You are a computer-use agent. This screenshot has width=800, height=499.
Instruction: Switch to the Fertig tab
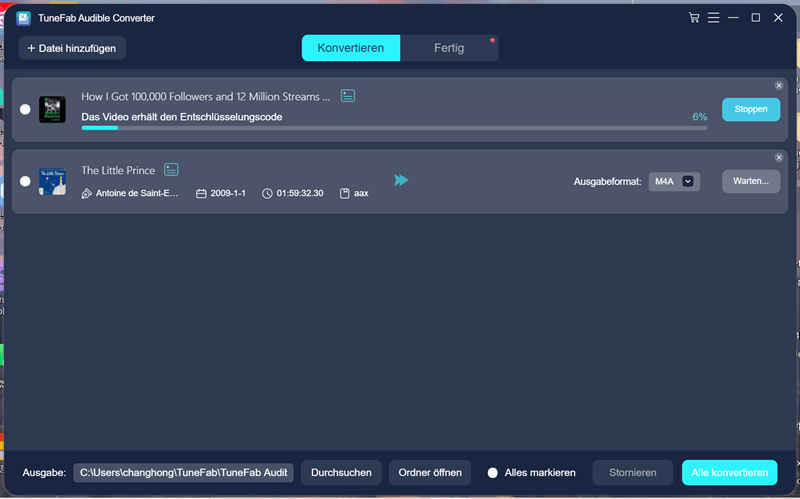449,48
